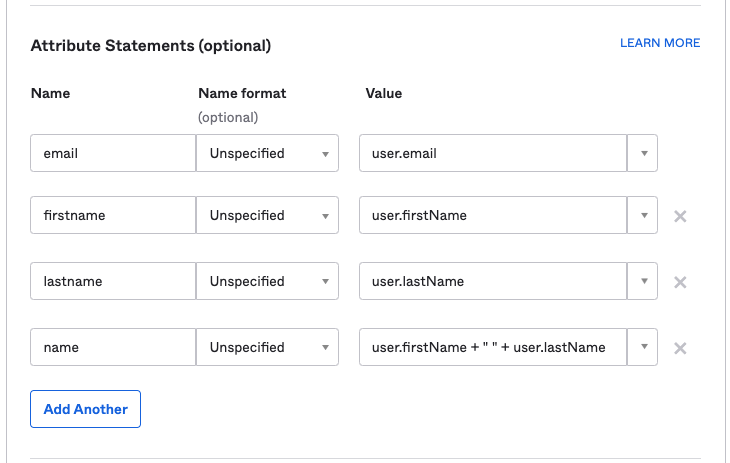Expand Name format dropdown for name row

tap(267, 348)
